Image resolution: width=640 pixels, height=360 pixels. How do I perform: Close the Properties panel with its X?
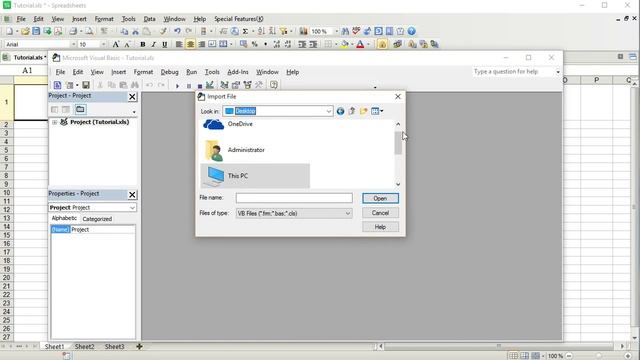132,195
